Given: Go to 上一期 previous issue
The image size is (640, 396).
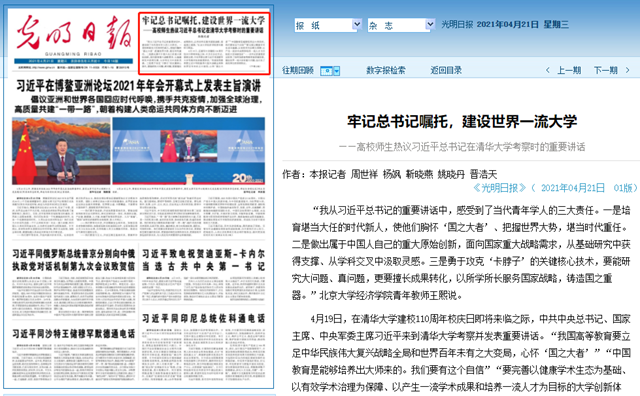Looking at the screenshot, I should (x=569, y=70).
